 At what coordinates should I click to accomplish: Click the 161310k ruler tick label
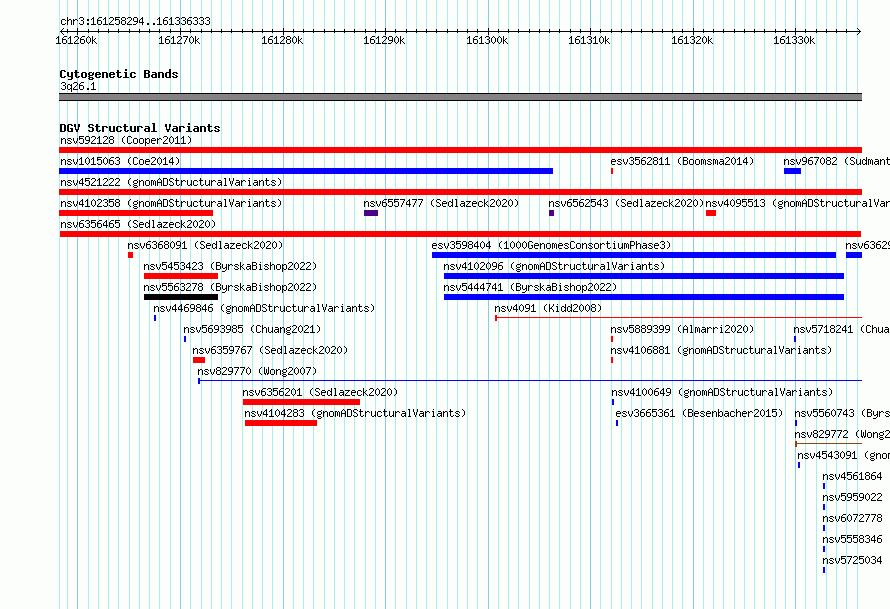click(589, 40)
